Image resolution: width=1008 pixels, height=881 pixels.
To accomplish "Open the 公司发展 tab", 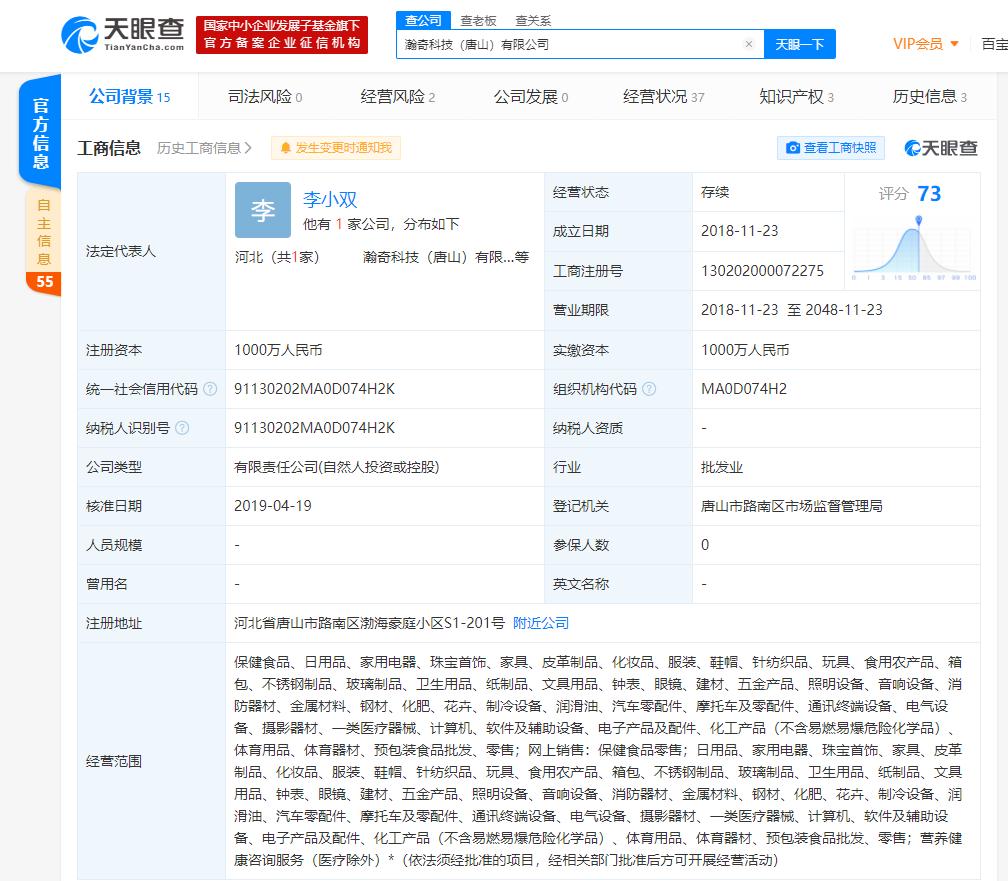I will coord(530,96).
